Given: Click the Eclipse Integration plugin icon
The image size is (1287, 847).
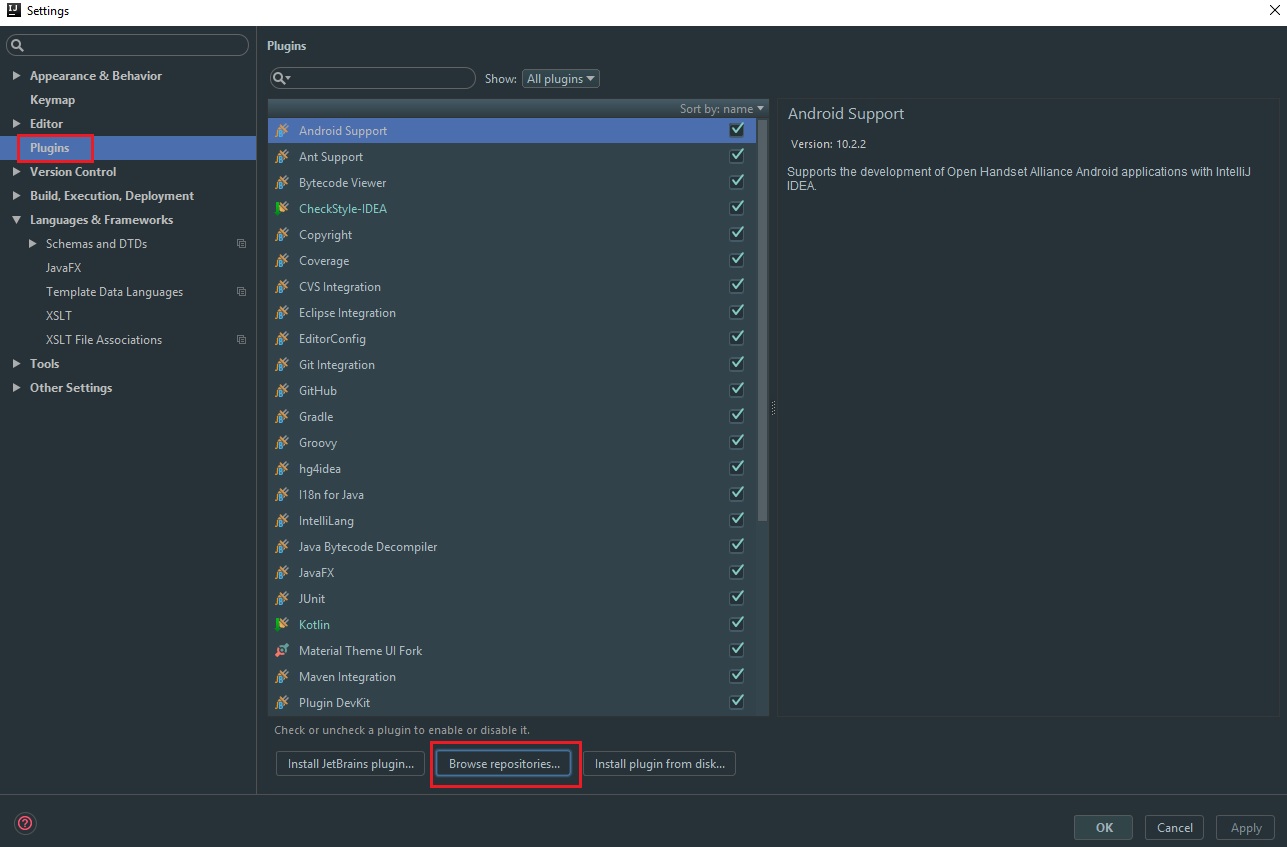Looking at the screenshot, I should 282,313.
